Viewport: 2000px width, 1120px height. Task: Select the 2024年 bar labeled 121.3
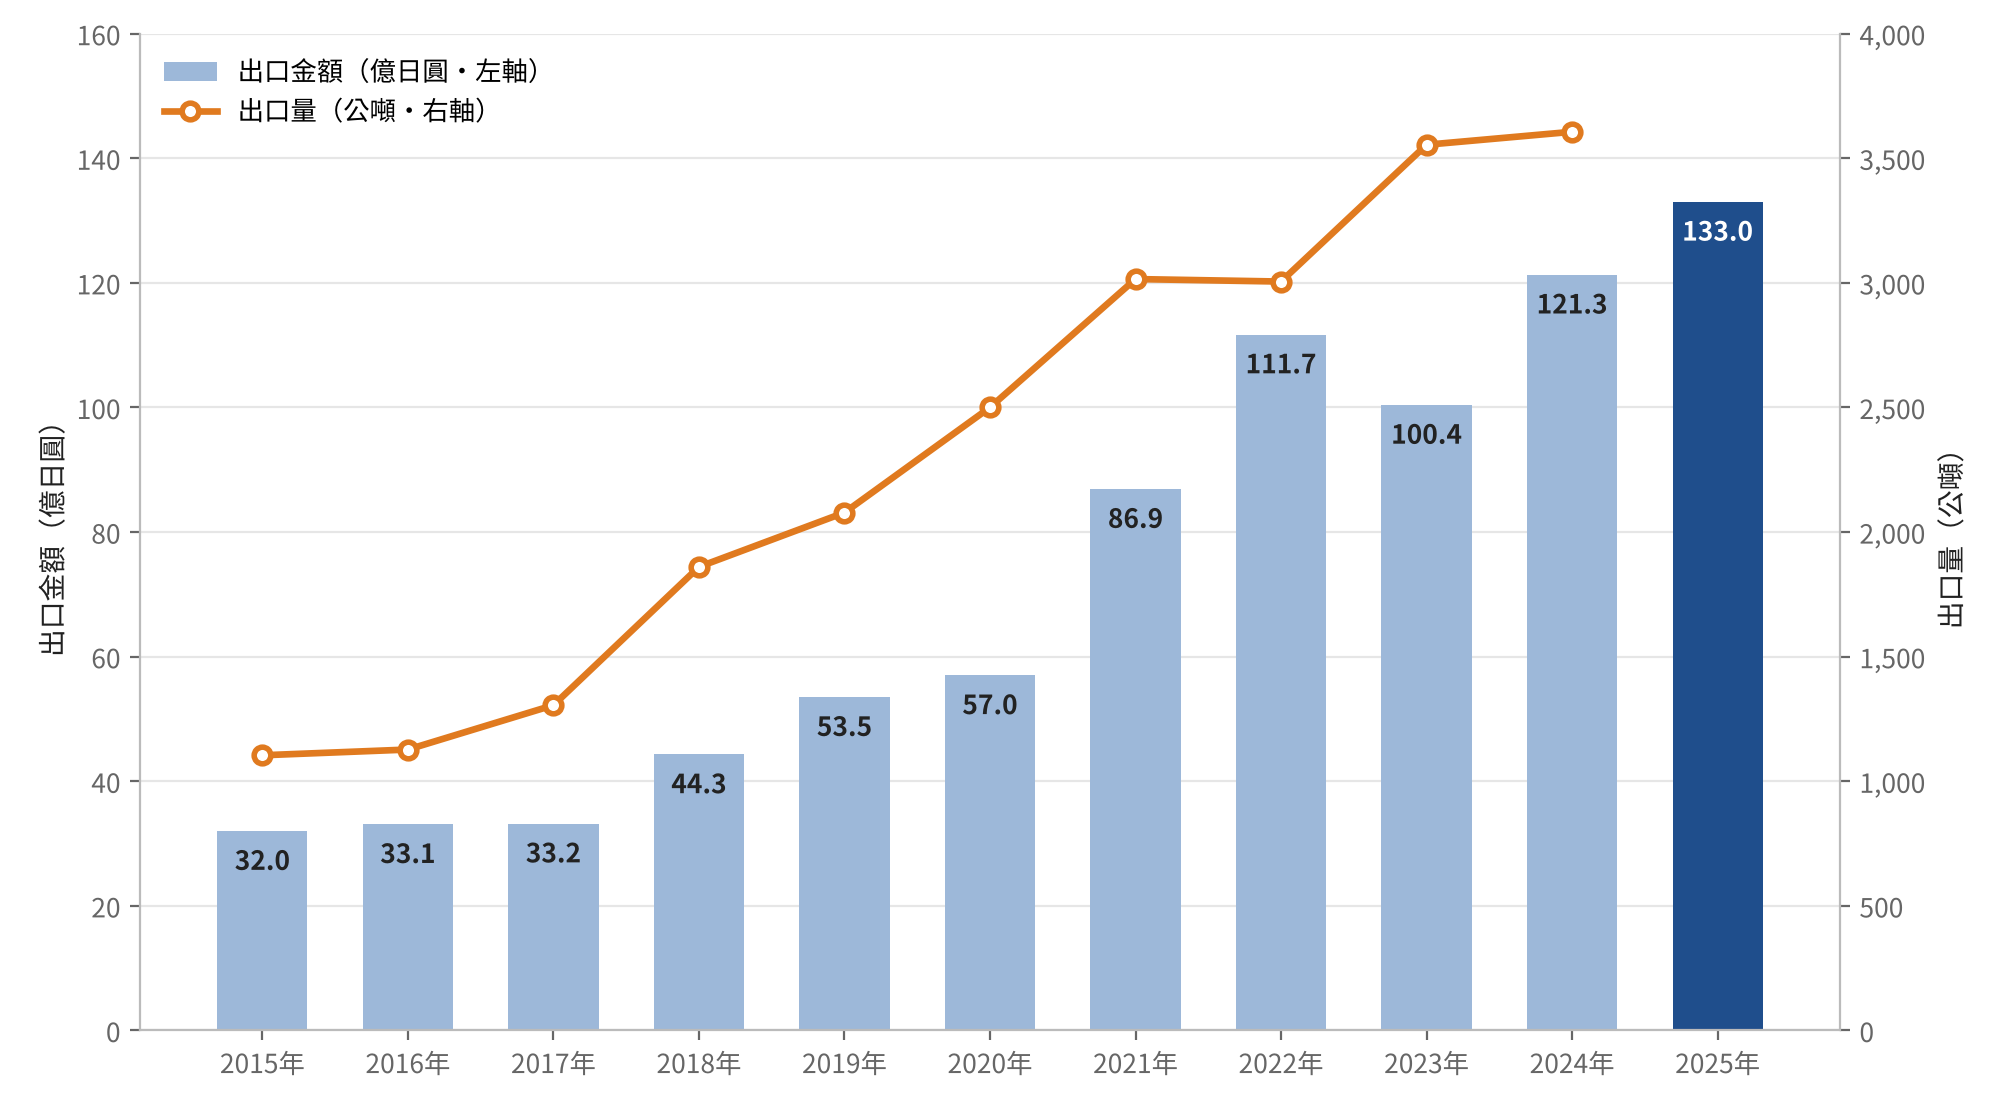1572,652
